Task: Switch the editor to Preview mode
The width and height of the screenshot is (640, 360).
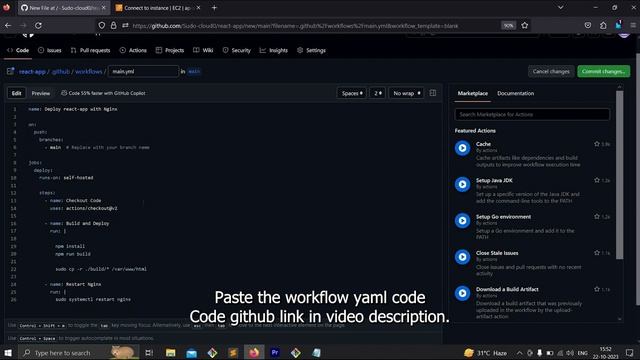Action: 41,93
